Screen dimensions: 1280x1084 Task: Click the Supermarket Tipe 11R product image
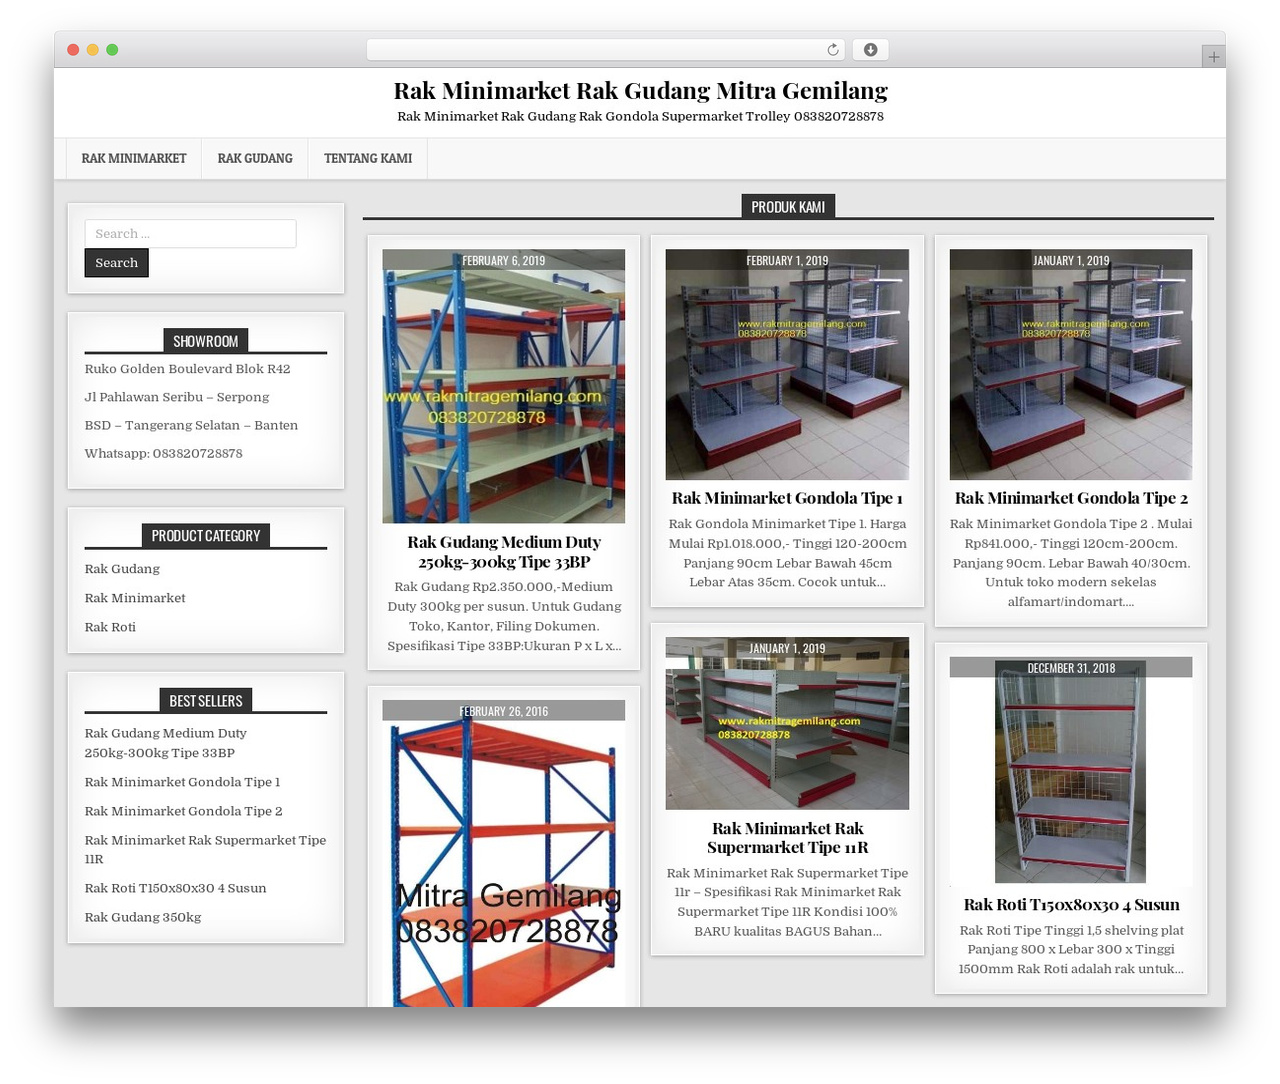(x=787, y=723)
